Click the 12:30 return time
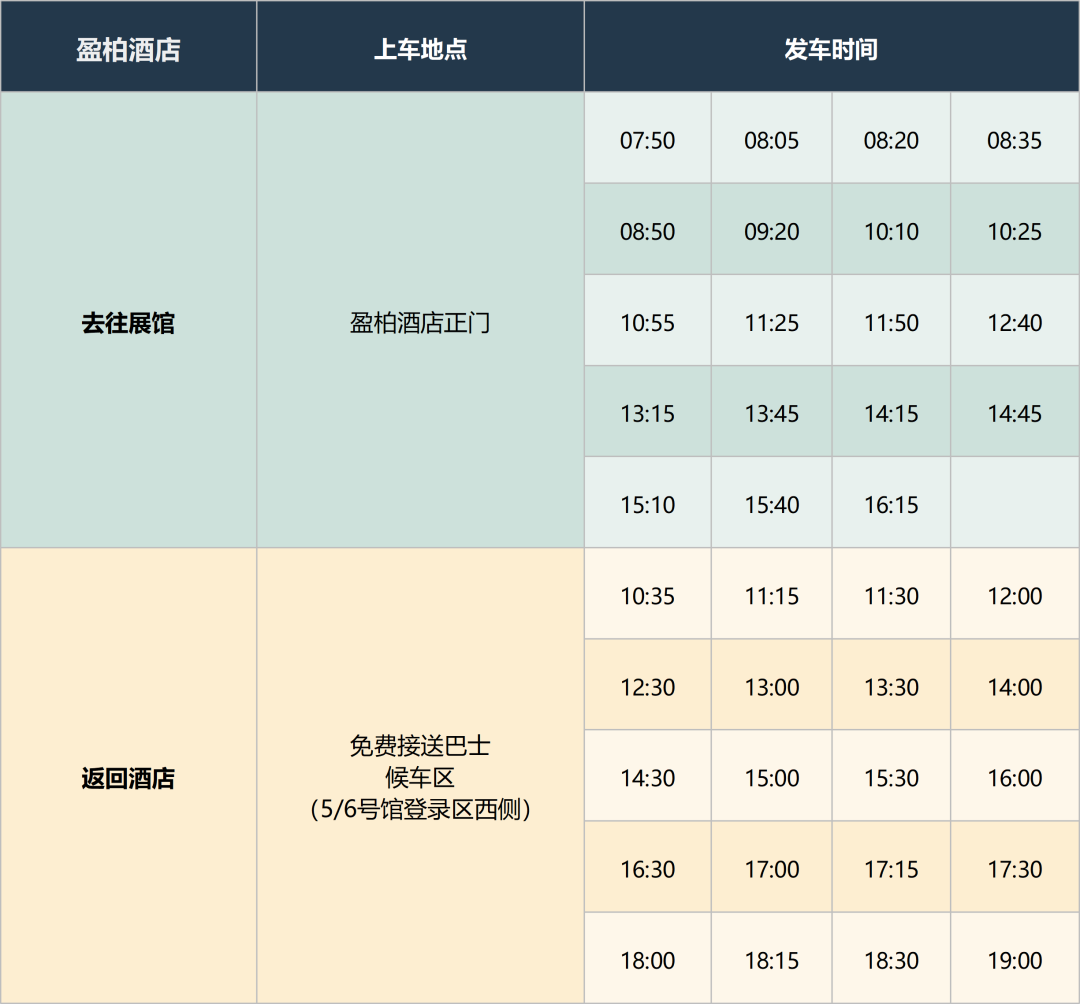 click(647, 684)
